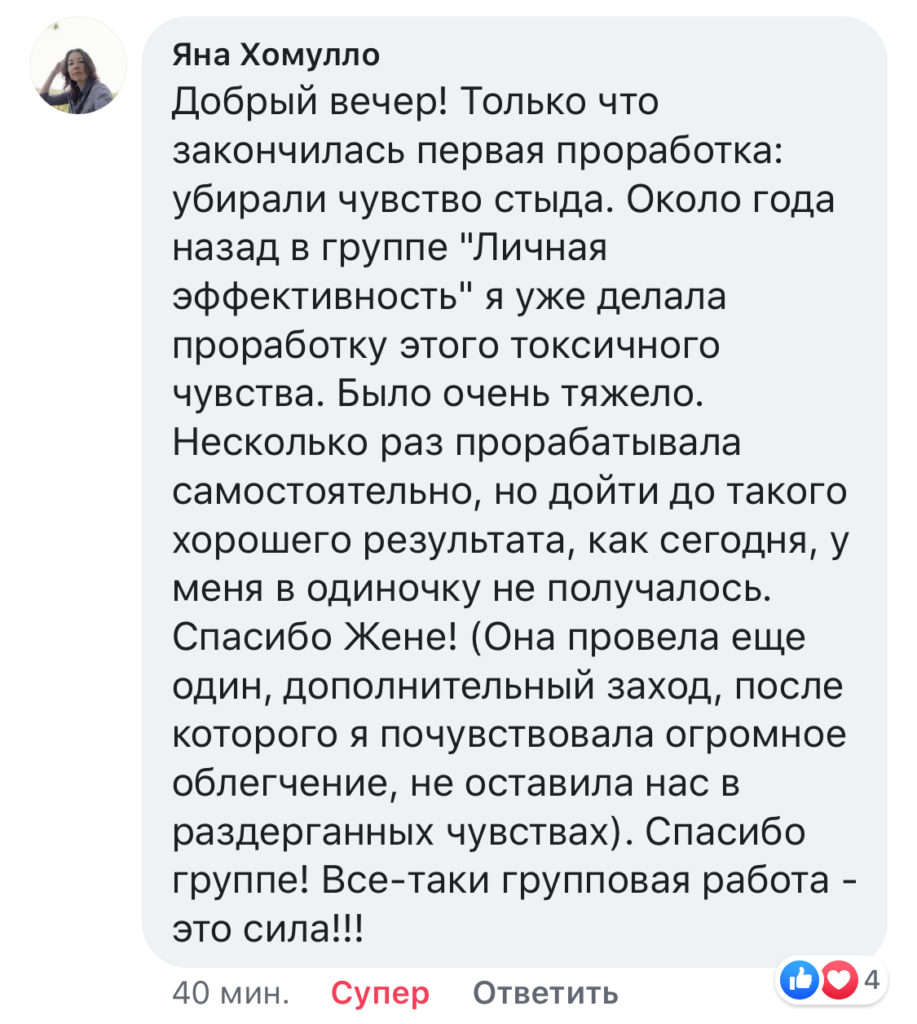Click the phrase "раздерганных чувствах"

pos(390,830)
